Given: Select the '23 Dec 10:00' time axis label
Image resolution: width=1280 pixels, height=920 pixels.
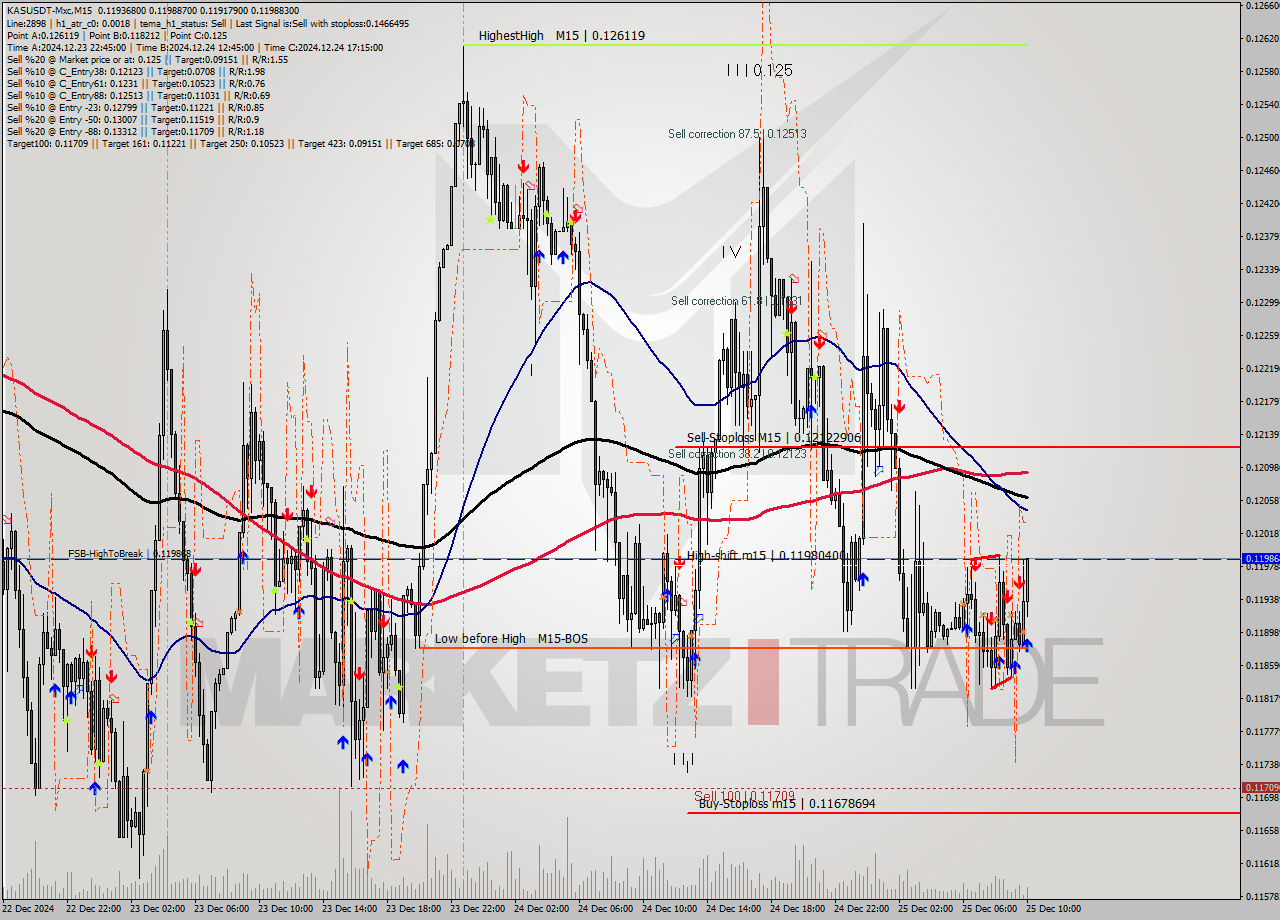Looking at the screenshot, I should [286, 909].
